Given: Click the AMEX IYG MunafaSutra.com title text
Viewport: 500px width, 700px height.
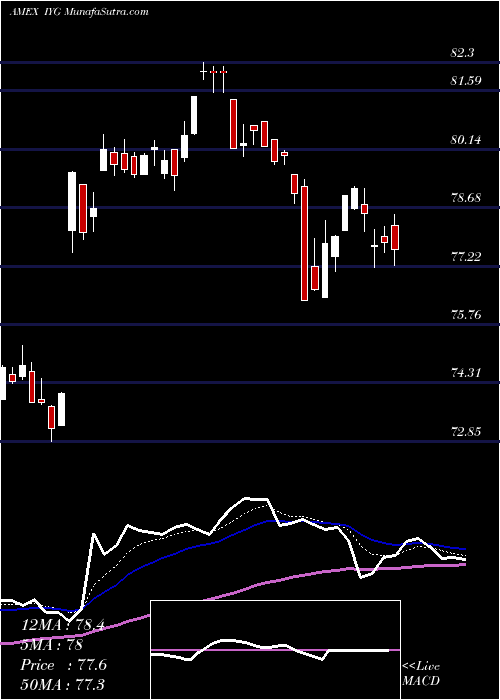Looking at the screenshot, I should 79,12.
